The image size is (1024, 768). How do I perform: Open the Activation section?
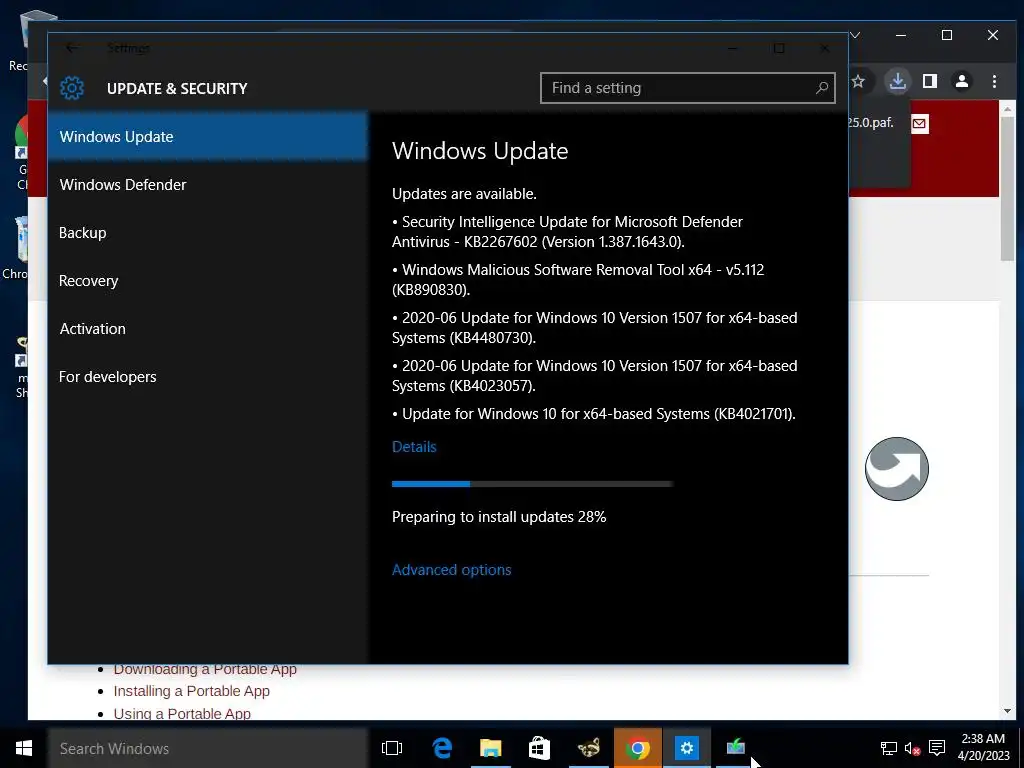208,328
